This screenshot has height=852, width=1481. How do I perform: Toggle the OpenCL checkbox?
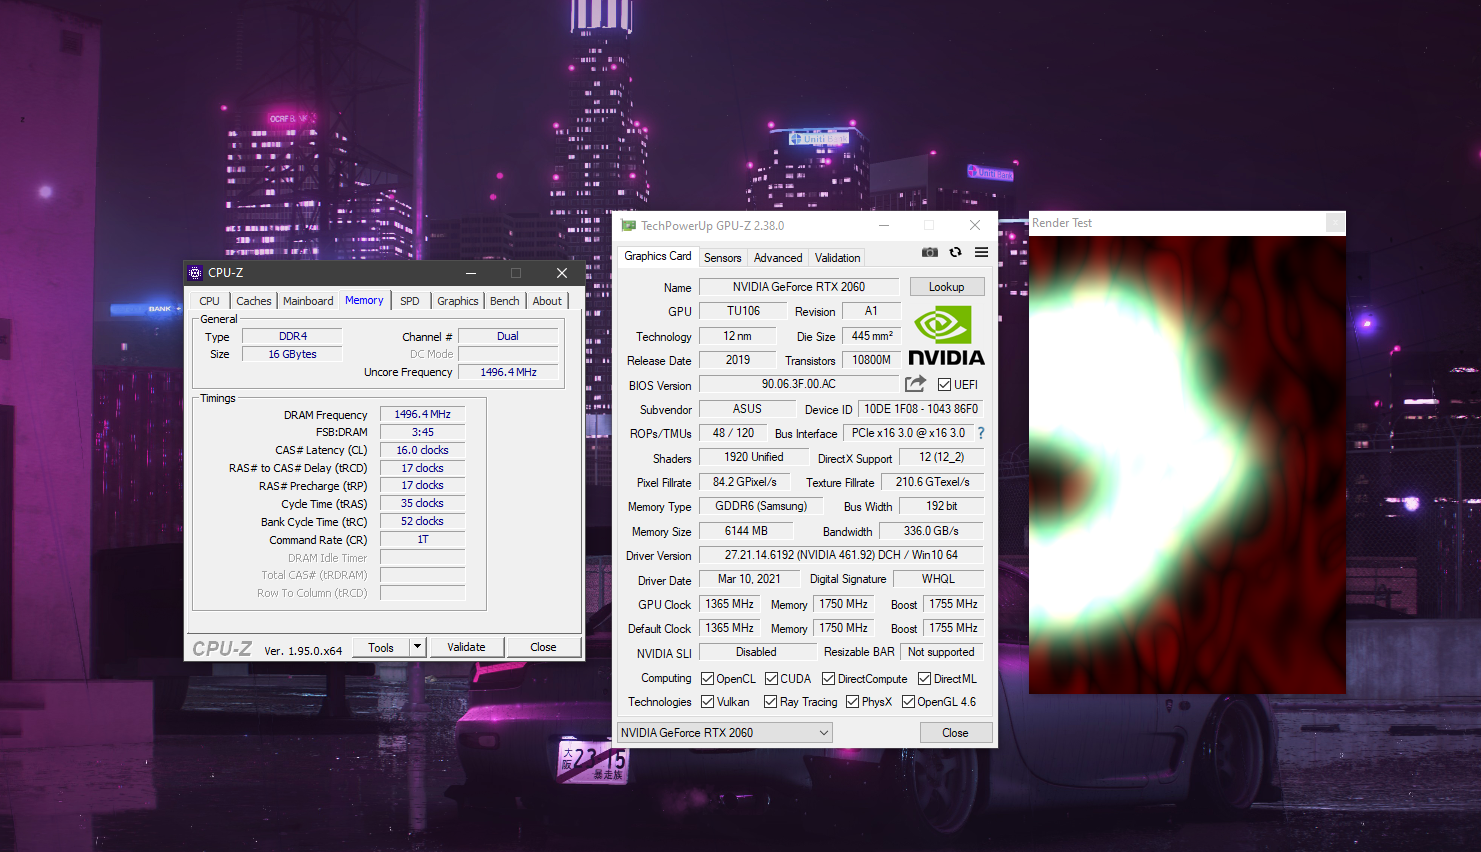click(x=707, y=678)
